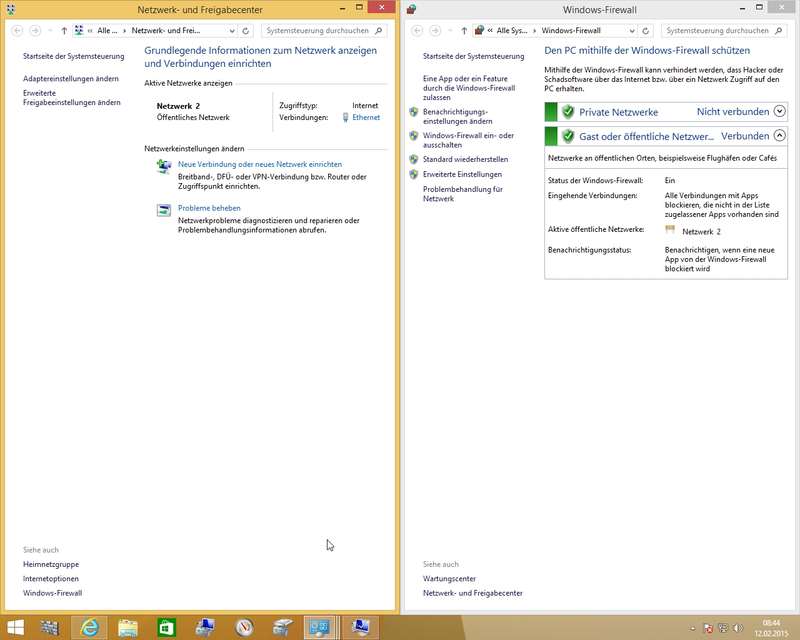Launch the Windows Store taskbar icon
Image resolution: width=800 pixels, height=640 pixels.
tap(165, 627)
